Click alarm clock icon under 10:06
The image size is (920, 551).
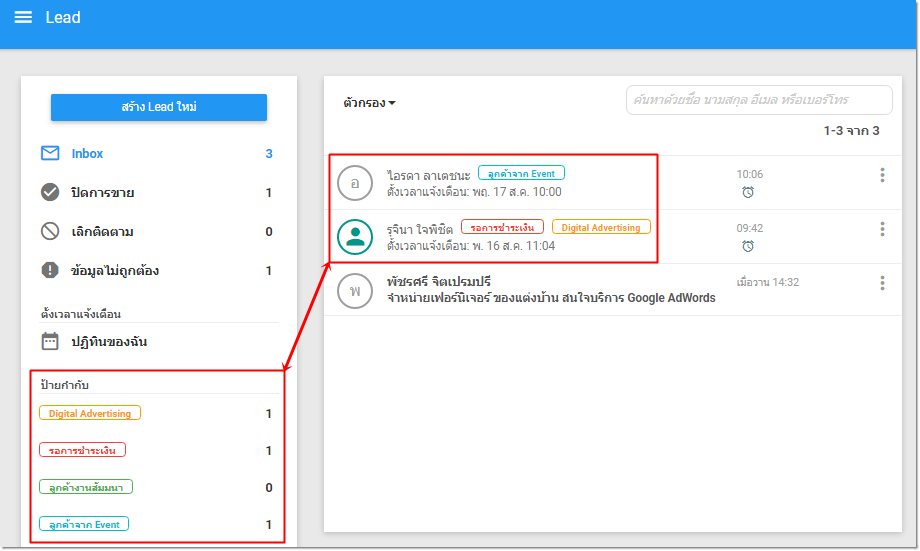pos(748,192)
